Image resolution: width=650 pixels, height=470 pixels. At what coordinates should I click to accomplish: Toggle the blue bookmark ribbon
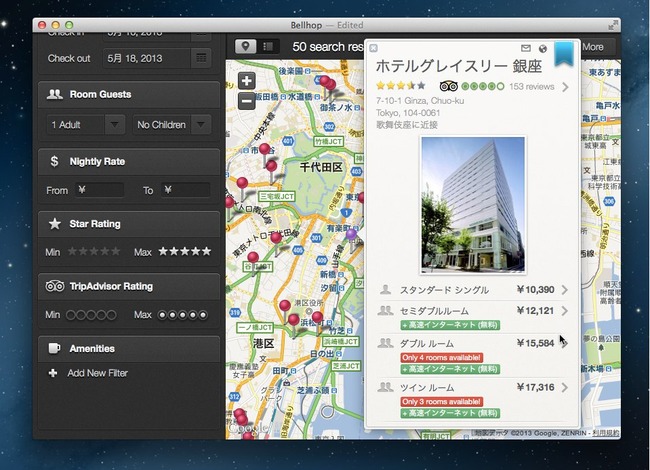pos(564,53)
